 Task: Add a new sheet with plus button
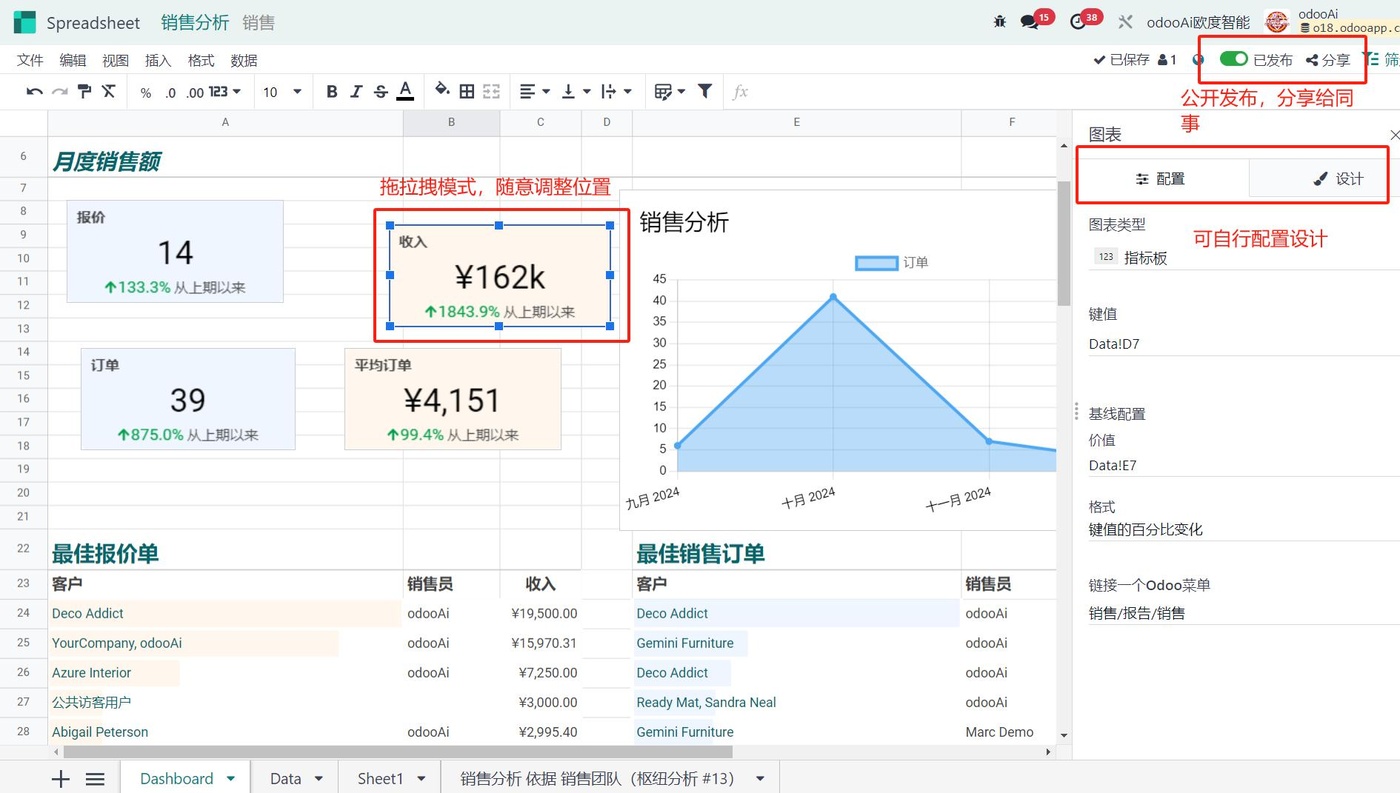tap(61, 778)
